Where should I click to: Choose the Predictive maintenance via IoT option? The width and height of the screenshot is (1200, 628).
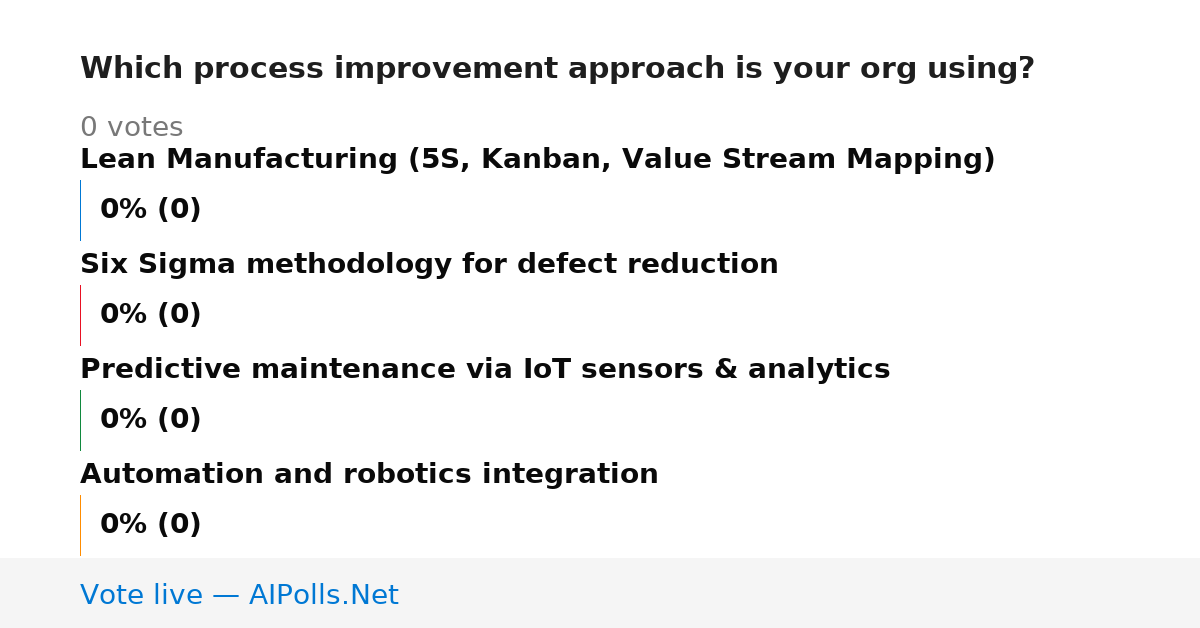coord(485,370)
